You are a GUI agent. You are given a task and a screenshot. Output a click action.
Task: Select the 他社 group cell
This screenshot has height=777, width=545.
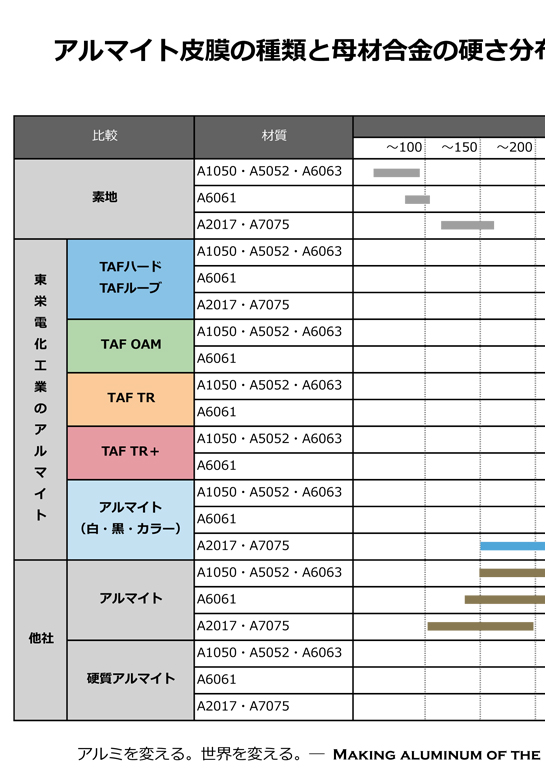[x=41, y=640]
